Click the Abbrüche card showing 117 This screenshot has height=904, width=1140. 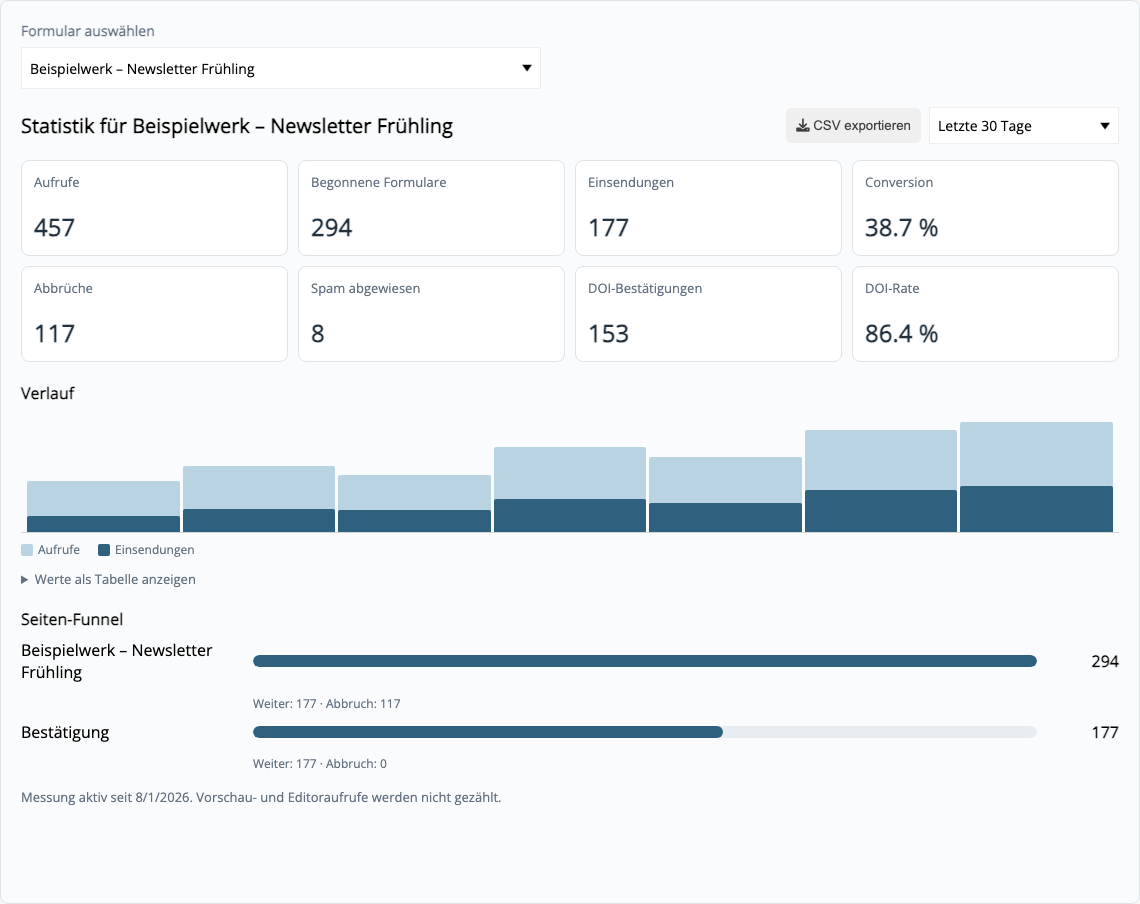154,314
